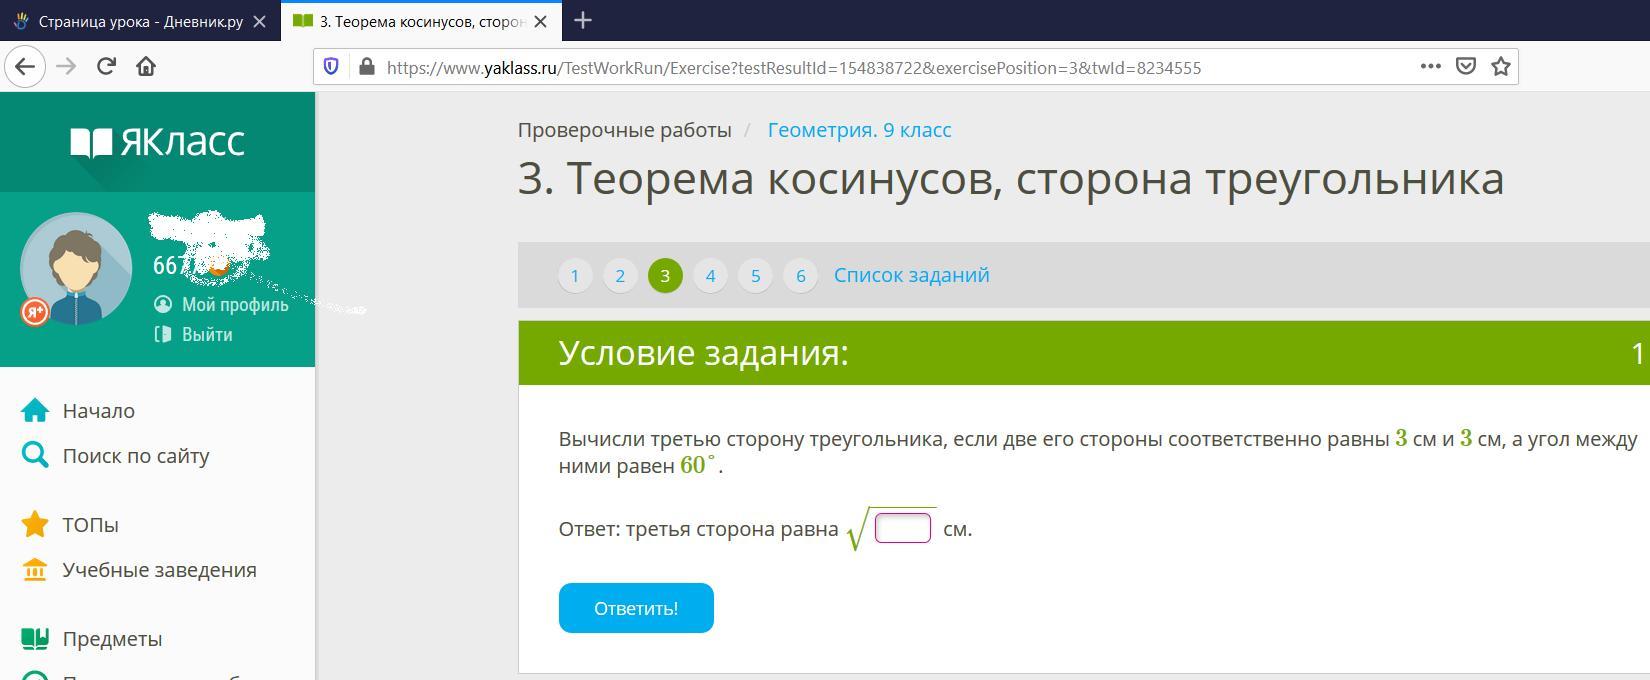Click Выйти to log out
Viewport: 1650px width, 680px height.
(x=193, y=334)
